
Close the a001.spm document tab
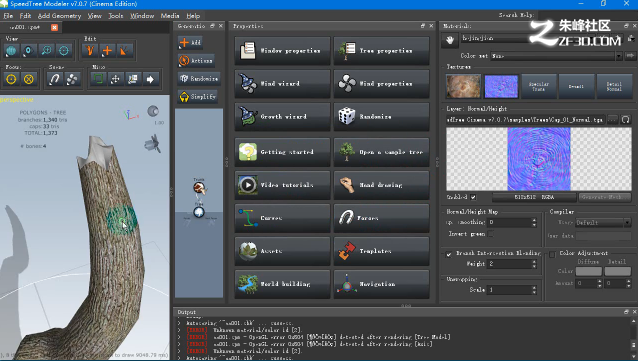pyautogui.click(x=54, y=27)
